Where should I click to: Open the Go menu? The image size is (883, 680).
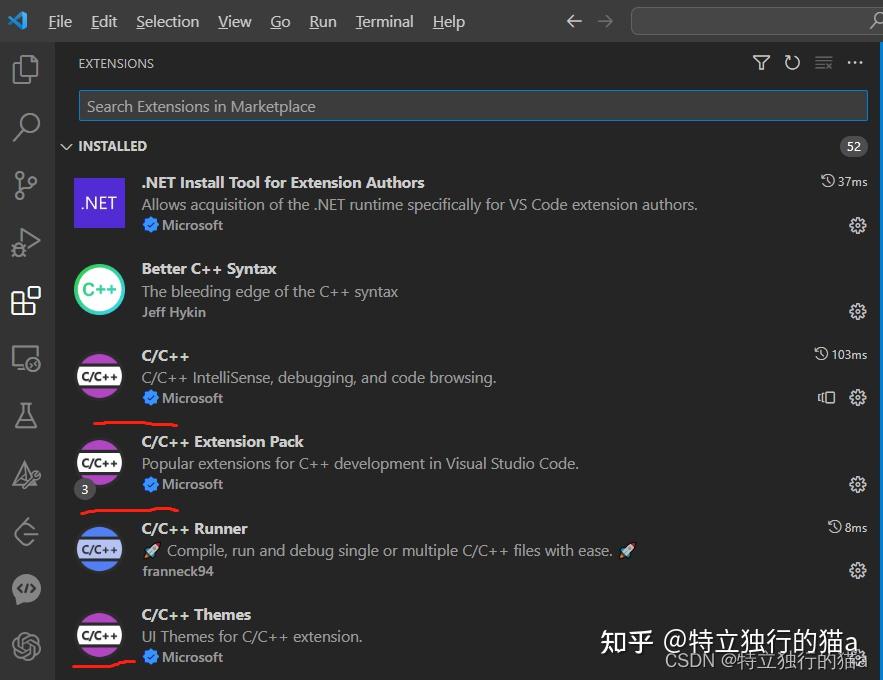[280, 22]
